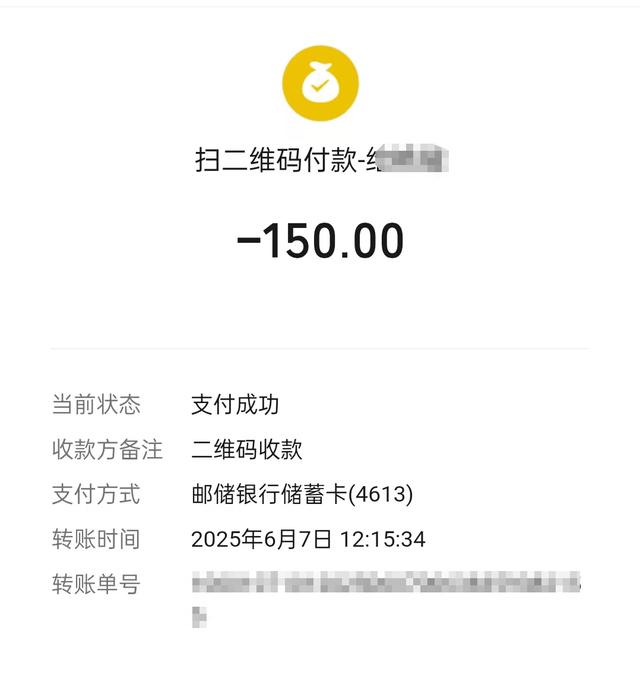The image size is (640, 688).
Task: Click the second line of the transfer number
Action: 199,616
